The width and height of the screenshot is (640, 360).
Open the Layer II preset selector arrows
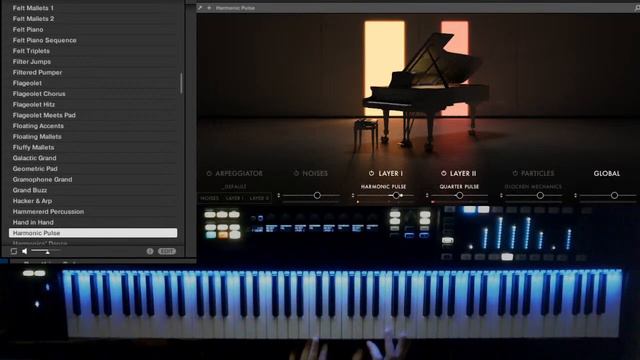click(x=427, y=196)
